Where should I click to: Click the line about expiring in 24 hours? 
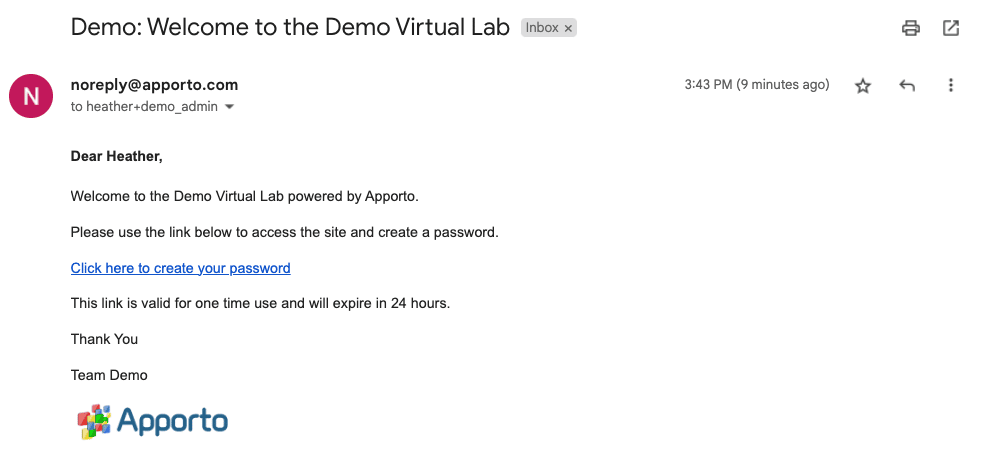[x=260, y=304]
